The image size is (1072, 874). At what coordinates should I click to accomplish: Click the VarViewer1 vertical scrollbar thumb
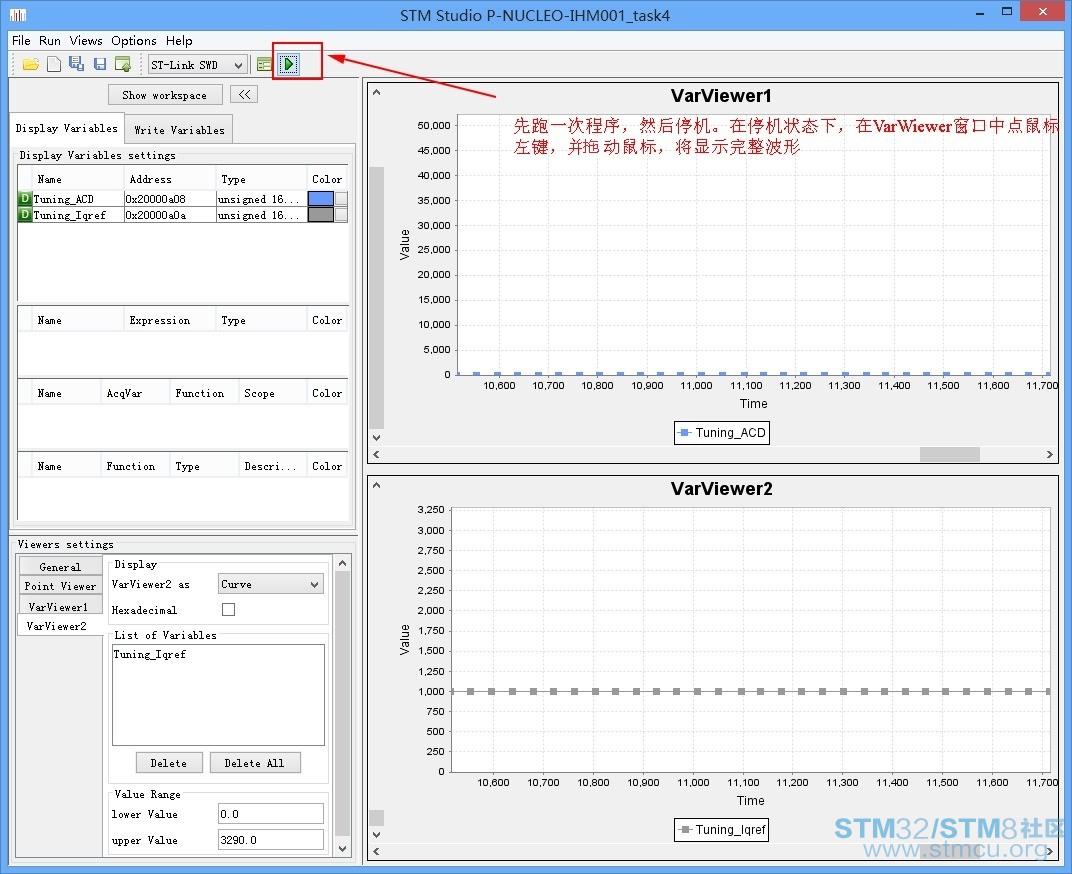pos(376,297)
